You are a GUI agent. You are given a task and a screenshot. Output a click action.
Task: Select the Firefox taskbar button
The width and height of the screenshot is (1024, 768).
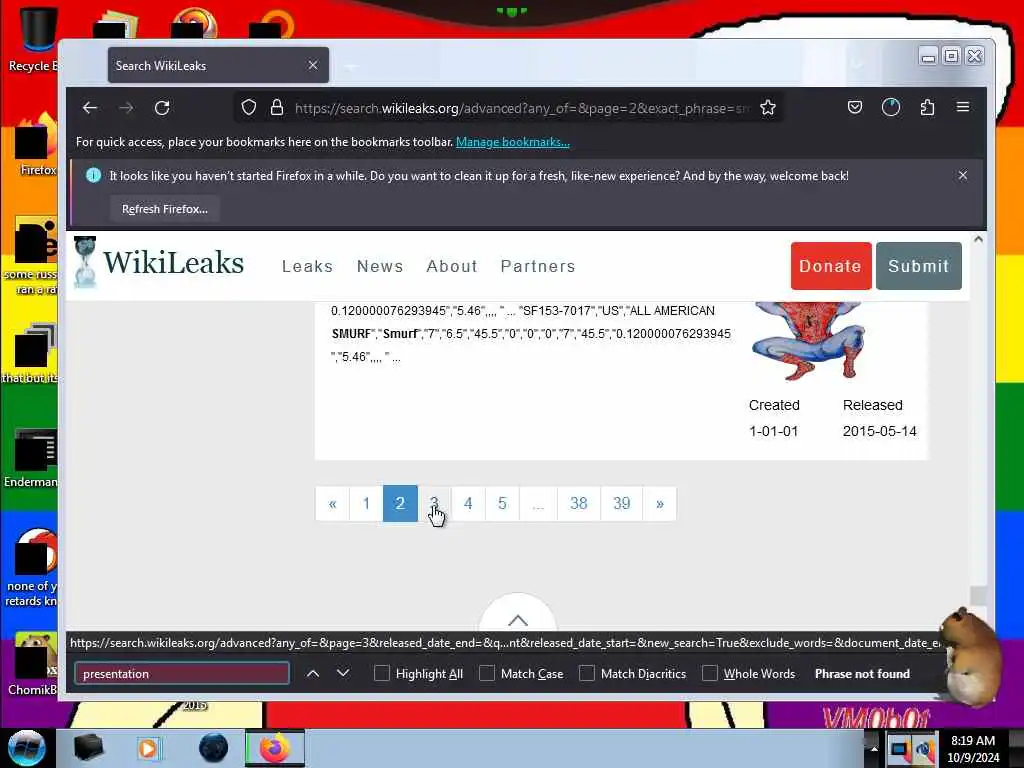[275, 748]
